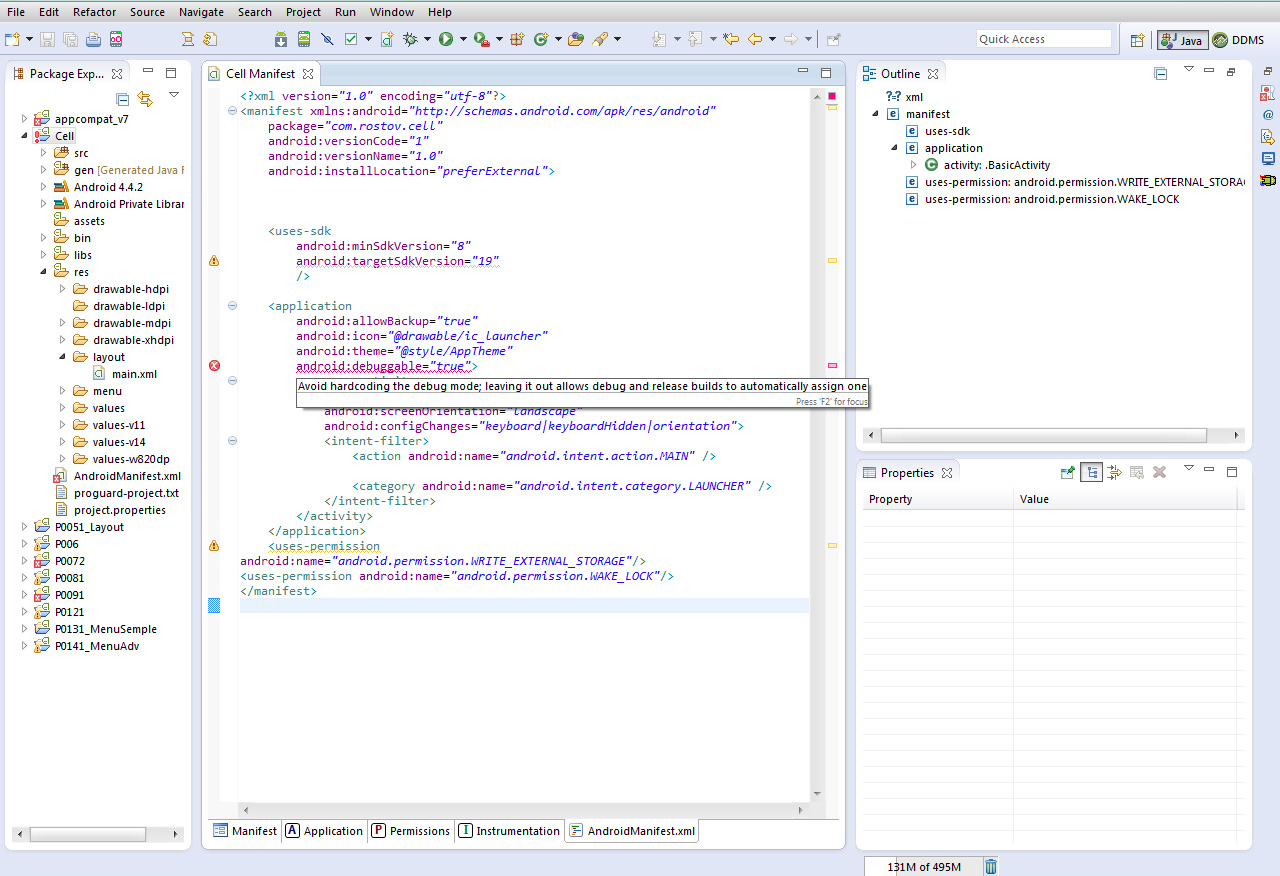
Task: Click the green Run button
Action: (x=446, y=39)
